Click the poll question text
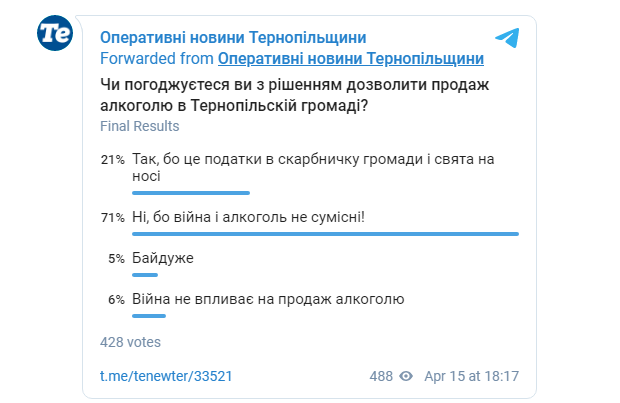This screenshot has height=403, width=620. click(x=295, y=95)
